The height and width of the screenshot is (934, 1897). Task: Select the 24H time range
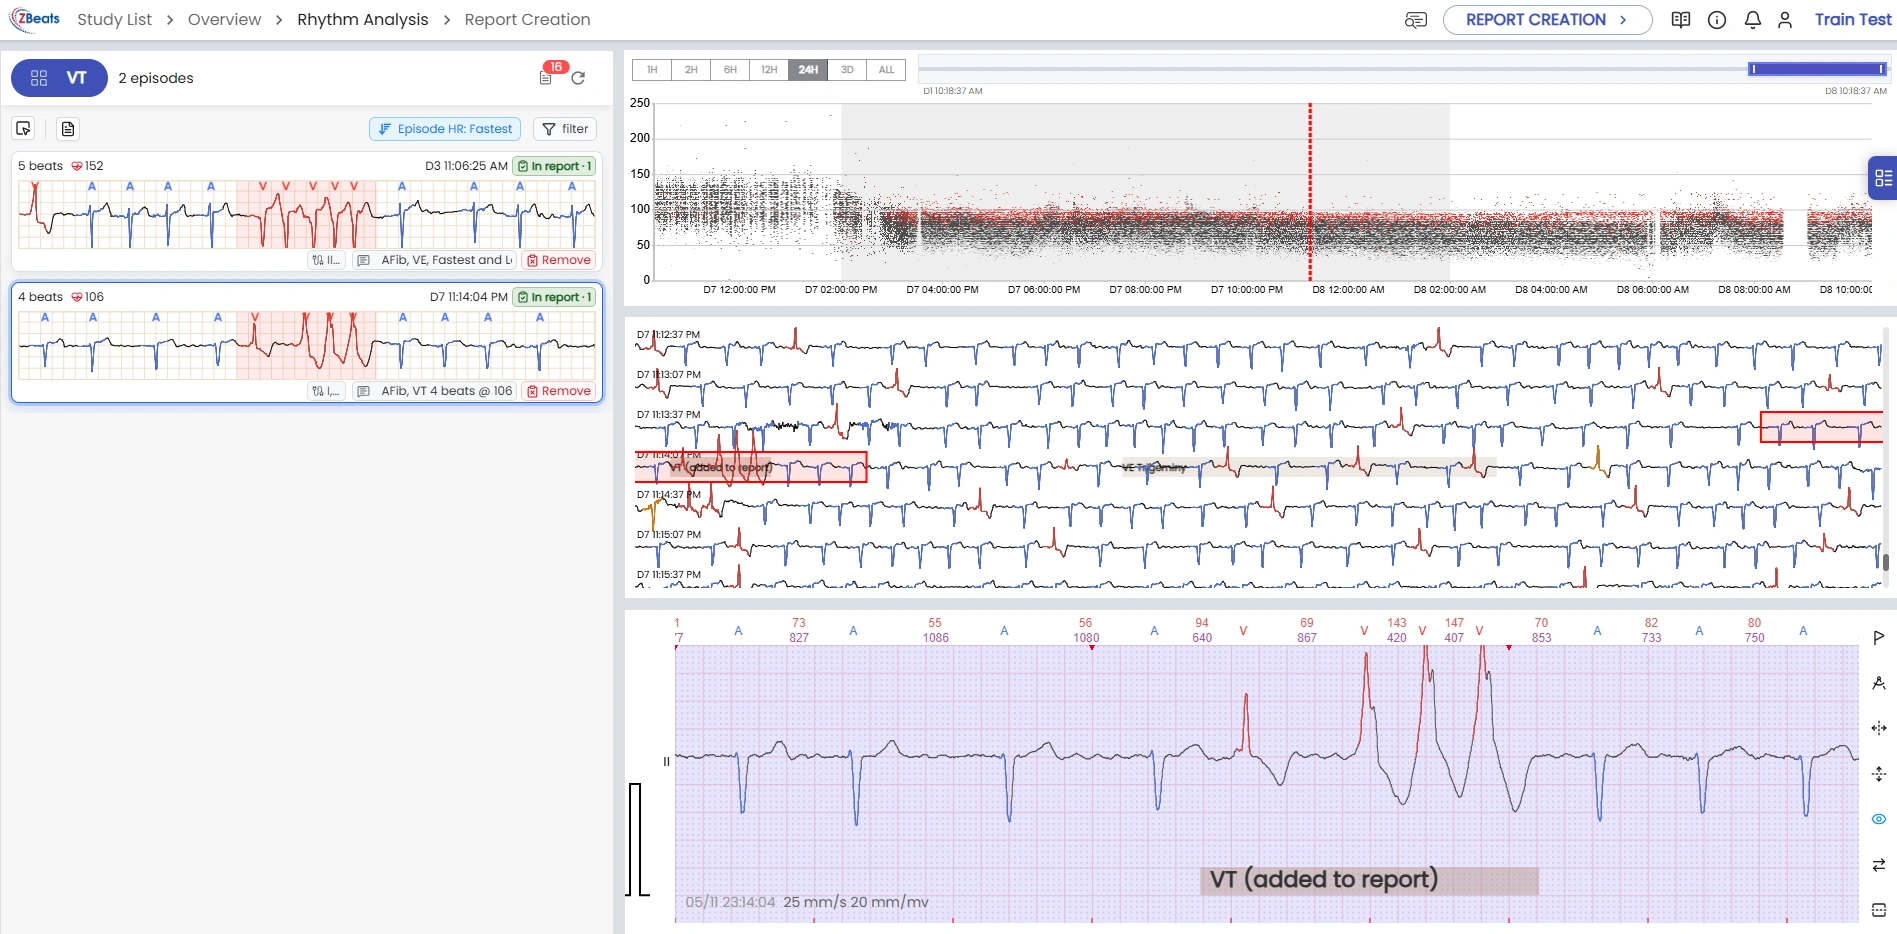pyautogui.click(x=808, y=70)
